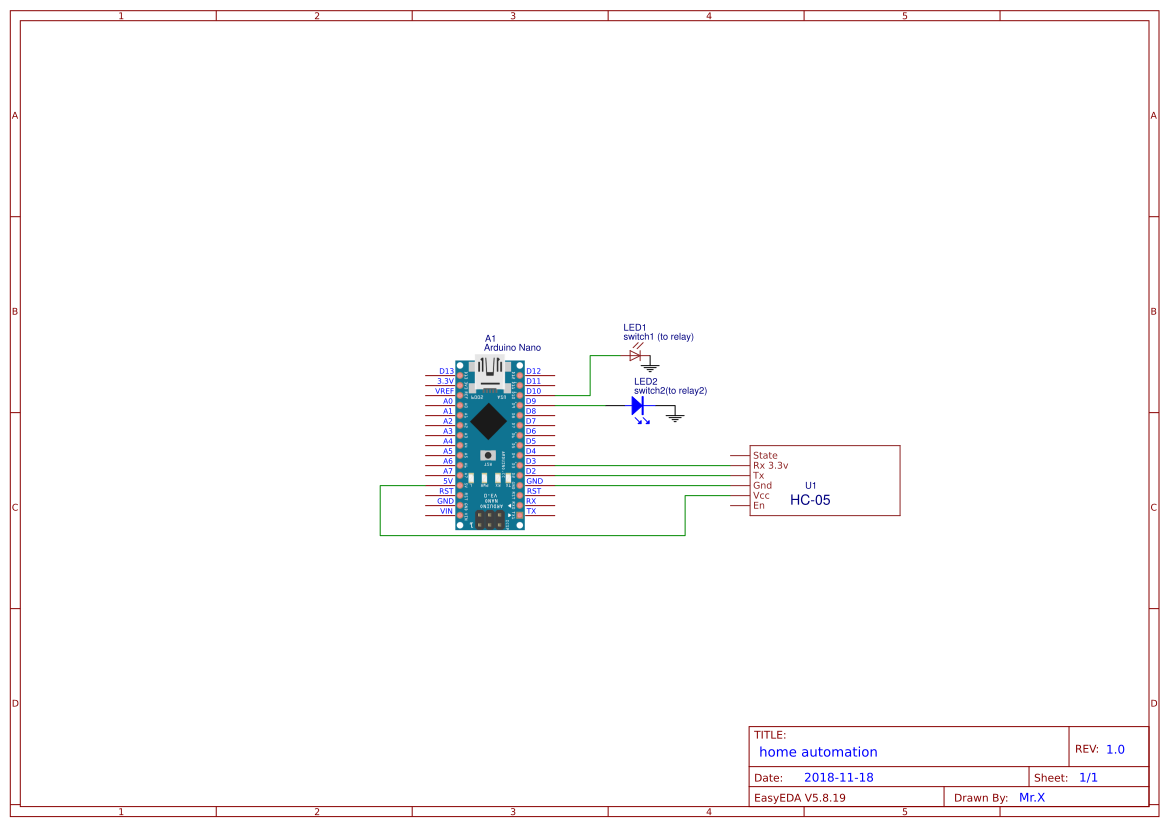Click the 'Rx 3.3v' pin on the HC-05
The width and height of the screenshot is (1169, 827).
770,465
